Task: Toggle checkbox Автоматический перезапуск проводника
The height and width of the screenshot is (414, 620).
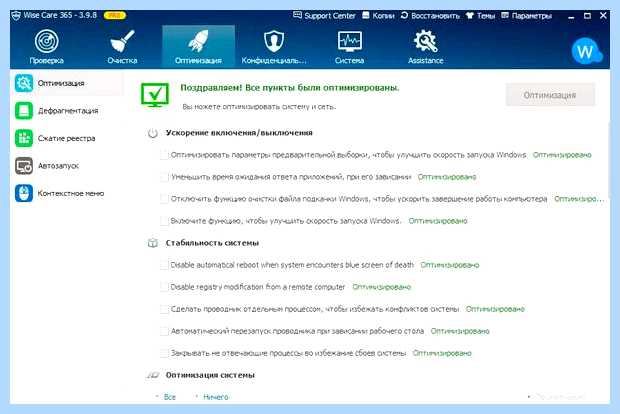Action: [164, 331]
